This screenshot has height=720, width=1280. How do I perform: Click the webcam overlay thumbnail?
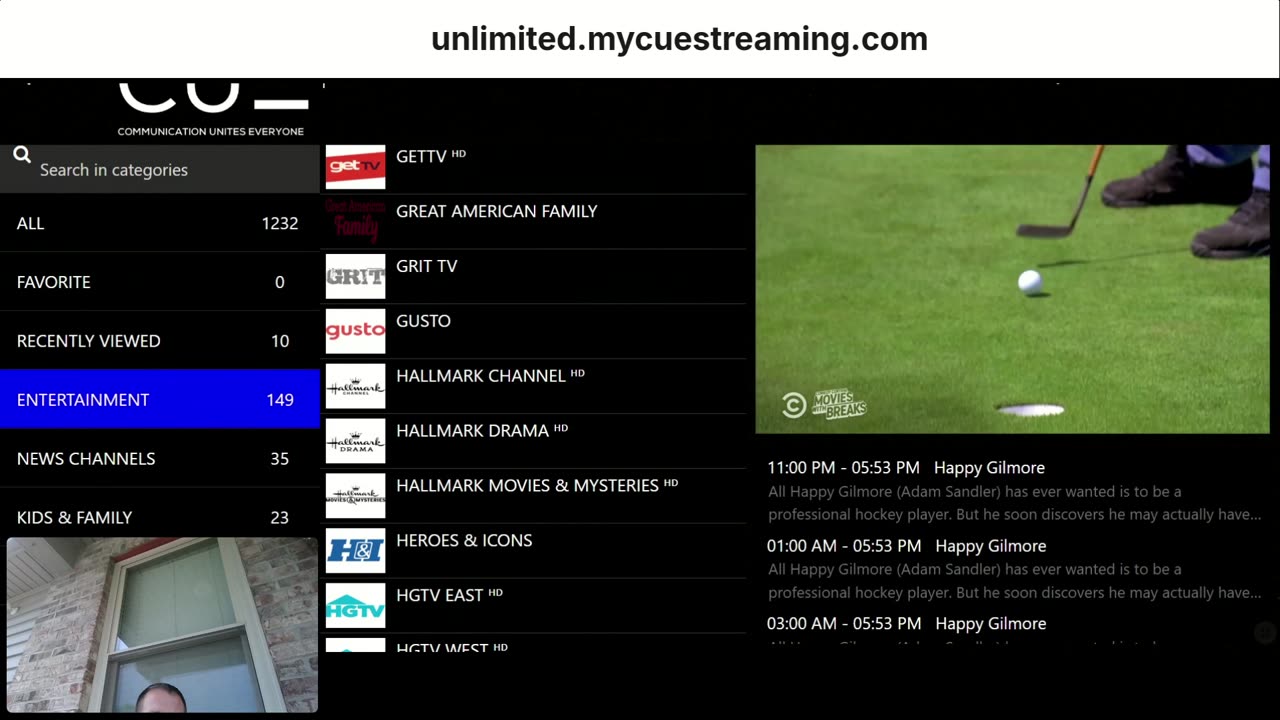162,625
